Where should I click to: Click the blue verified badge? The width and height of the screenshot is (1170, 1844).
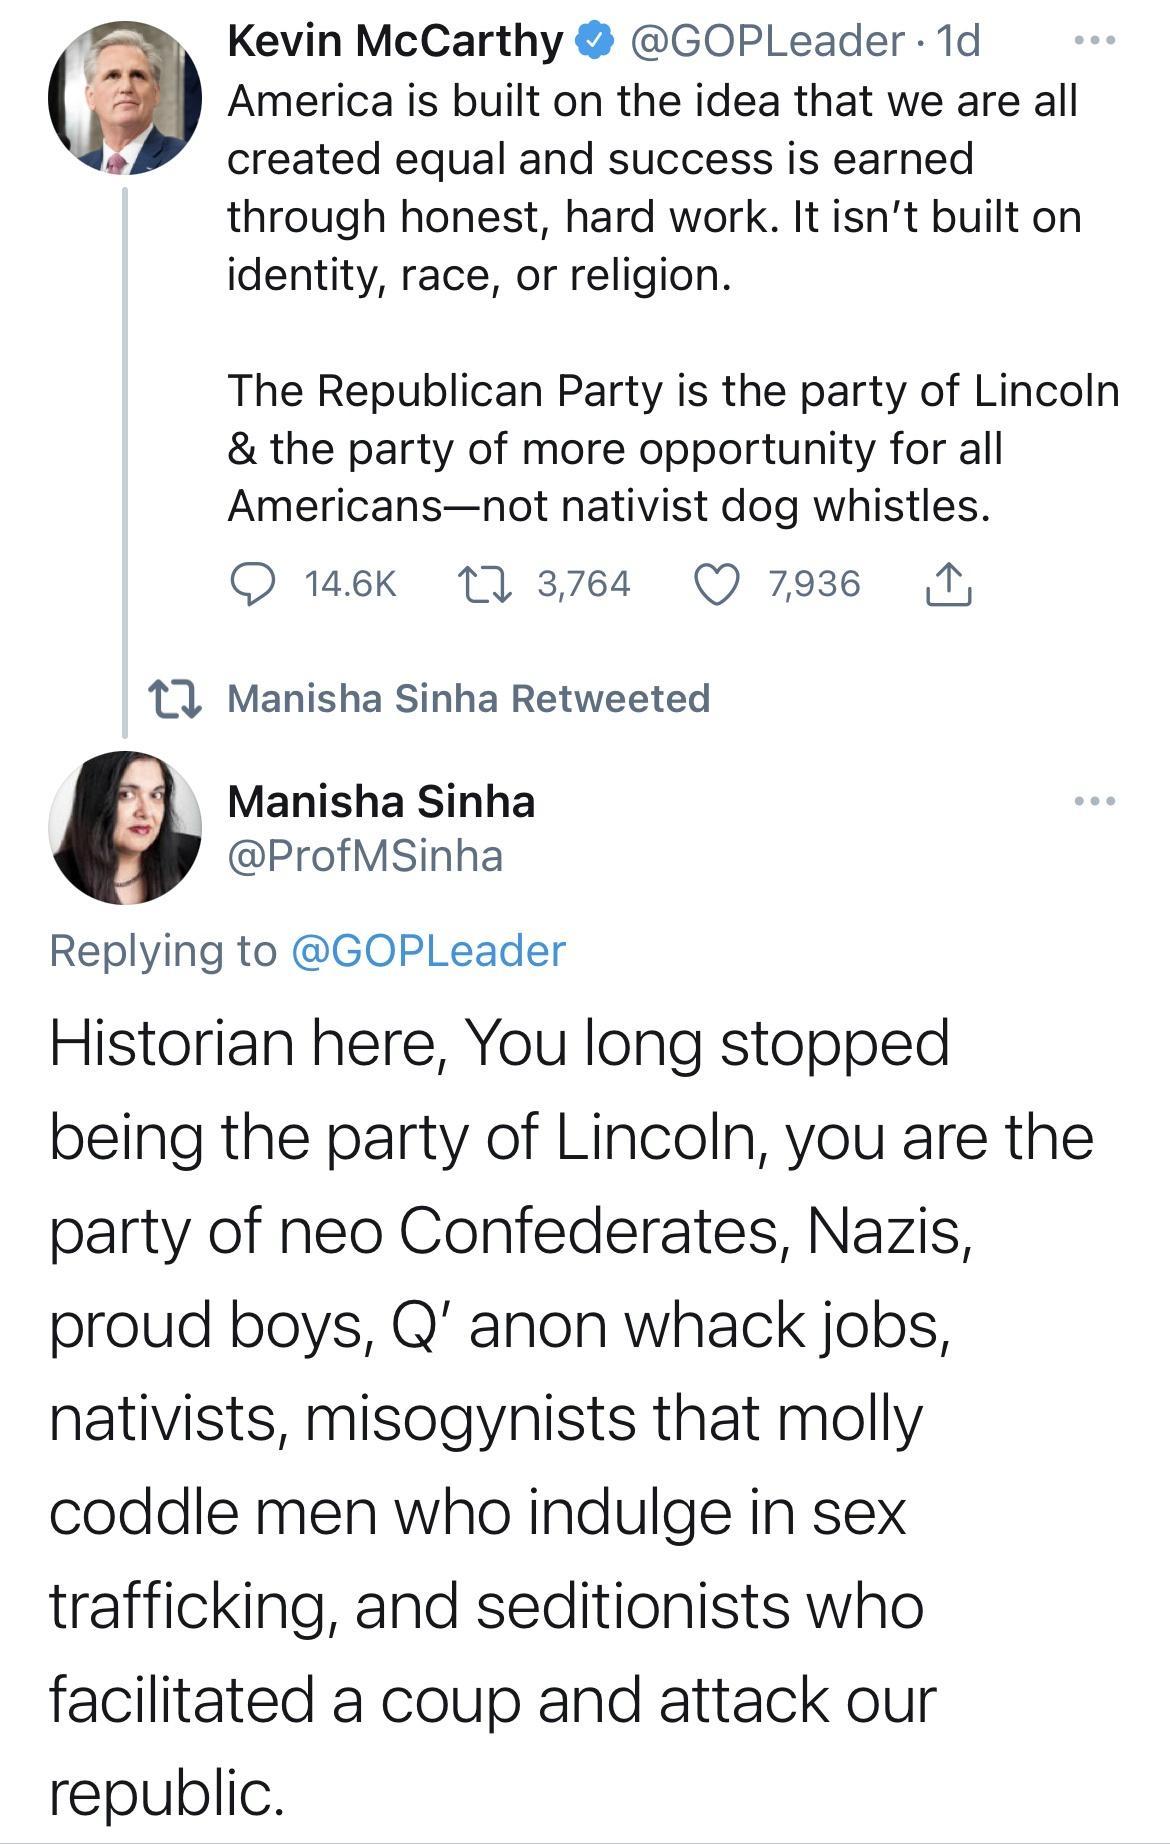point(597,41)
